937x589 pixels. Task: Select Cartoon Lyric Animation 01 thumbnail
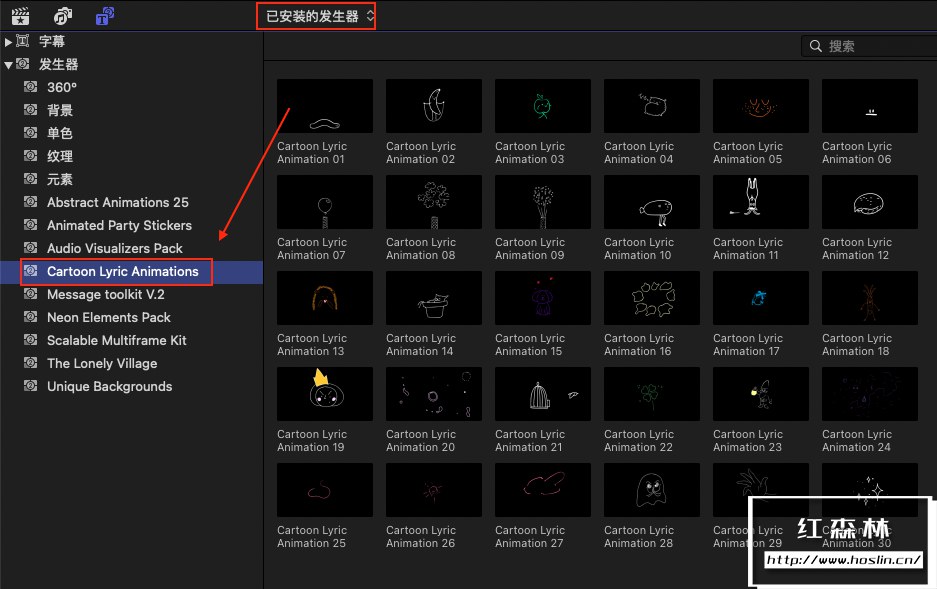[x=325, y=106]
